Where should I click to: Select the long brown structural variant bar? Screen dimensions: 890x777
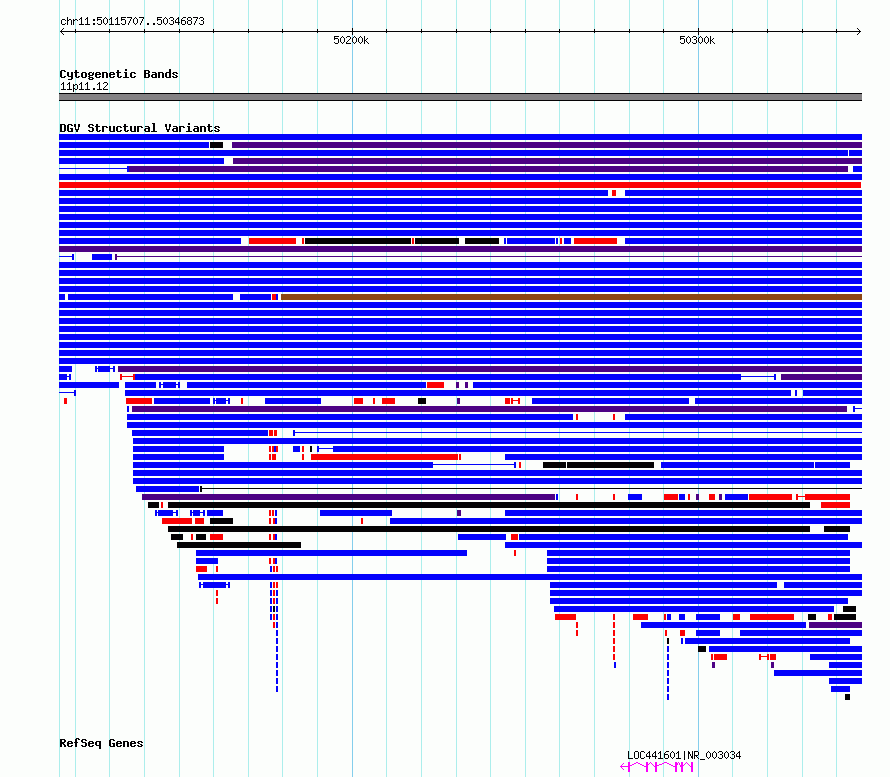pyautogui.click(x=572, y=297)
